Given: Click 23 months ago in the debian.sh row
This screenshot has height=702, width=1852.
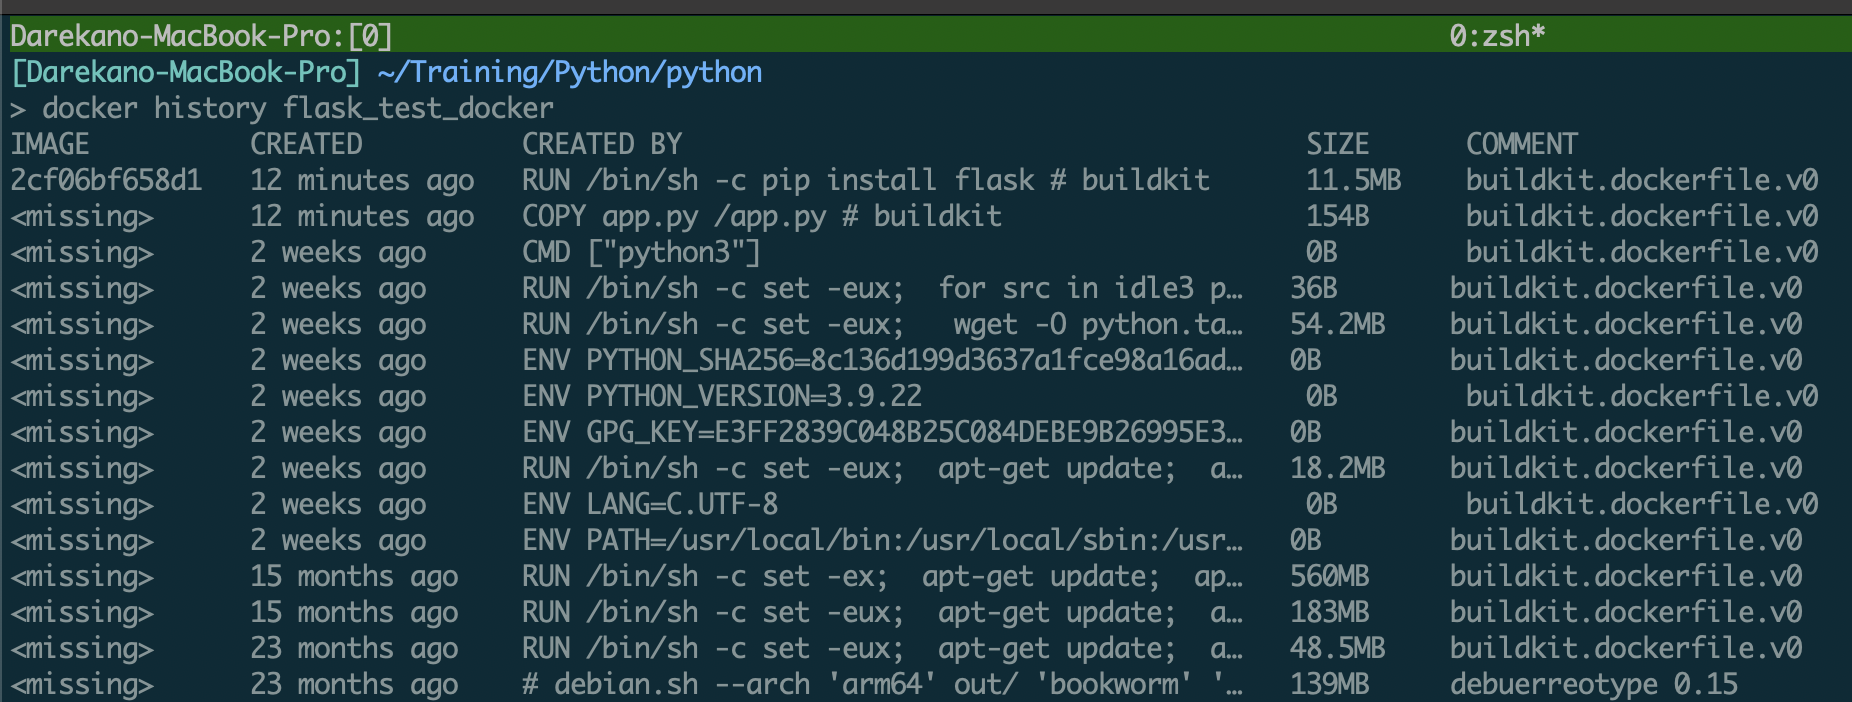Looking at the screenshot, I should [x=354, y=684].
